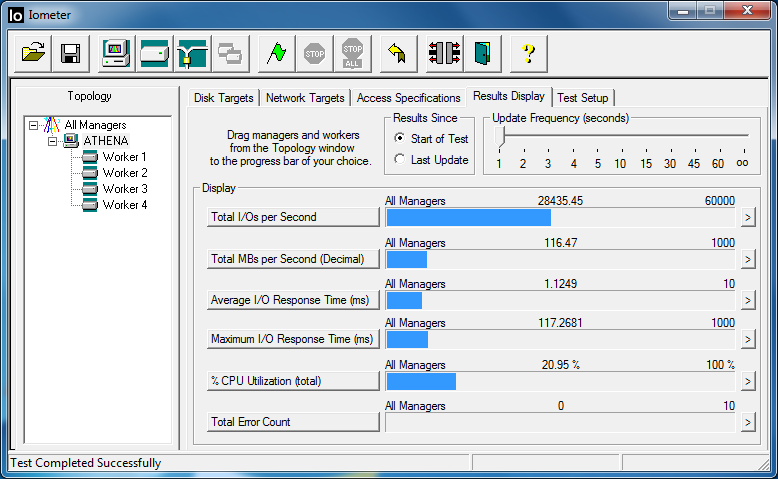Click the % CPU Utilization progress bar
Image resolution: width=778 pixels, height=479 pixels.
click(560, 381)
